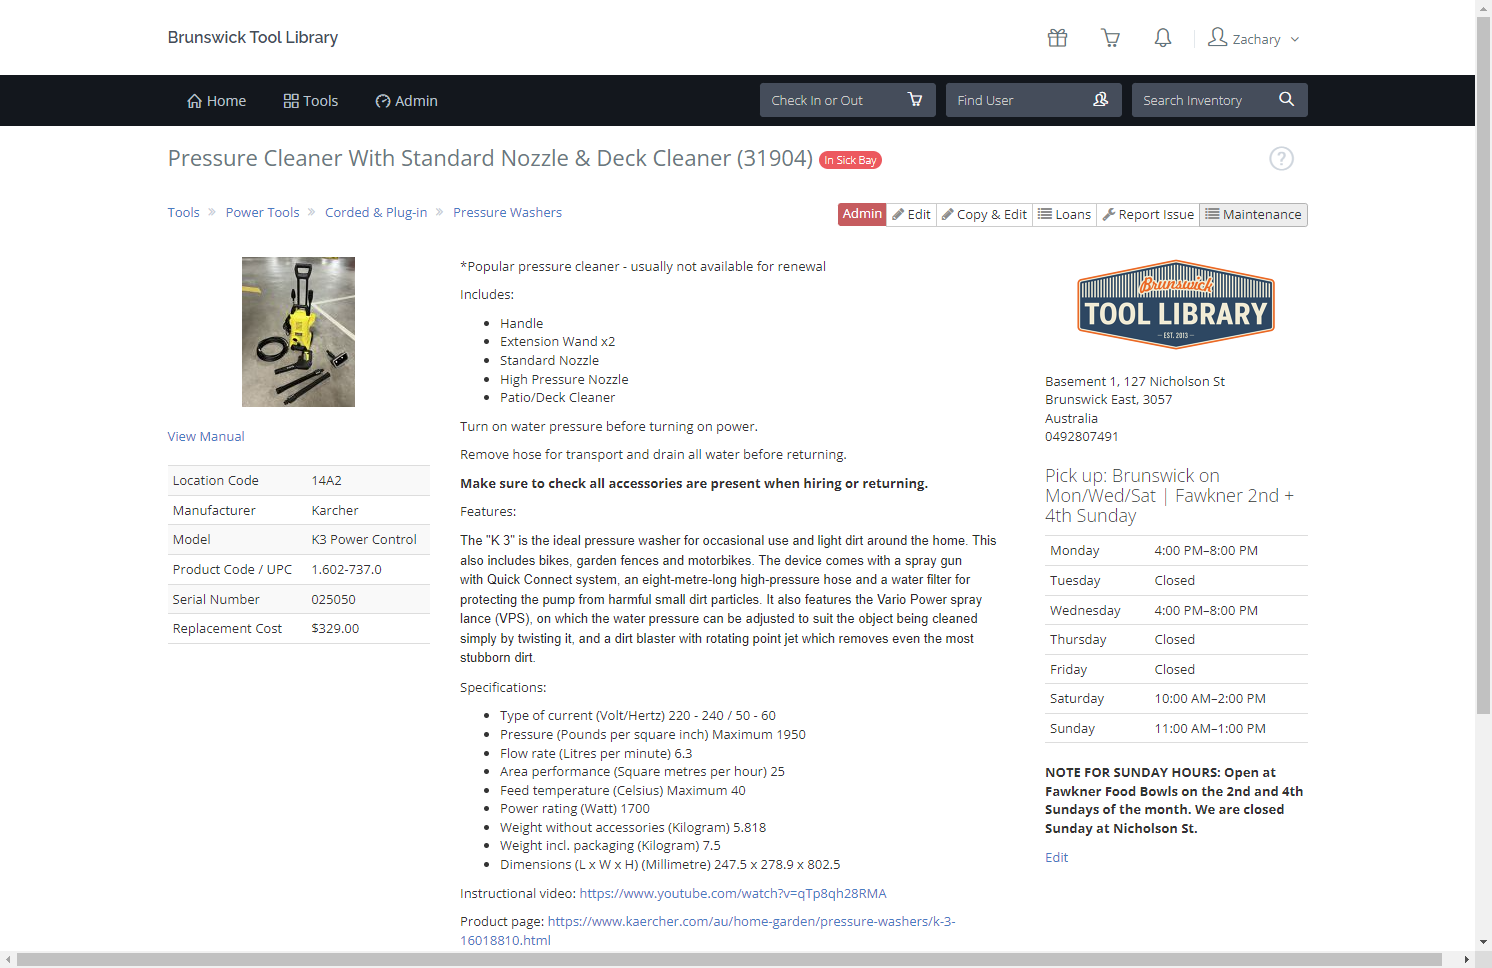This screenshot has width=1492, height=968.
Task: Open the View Manual link
Action: (x=206, y=437)
